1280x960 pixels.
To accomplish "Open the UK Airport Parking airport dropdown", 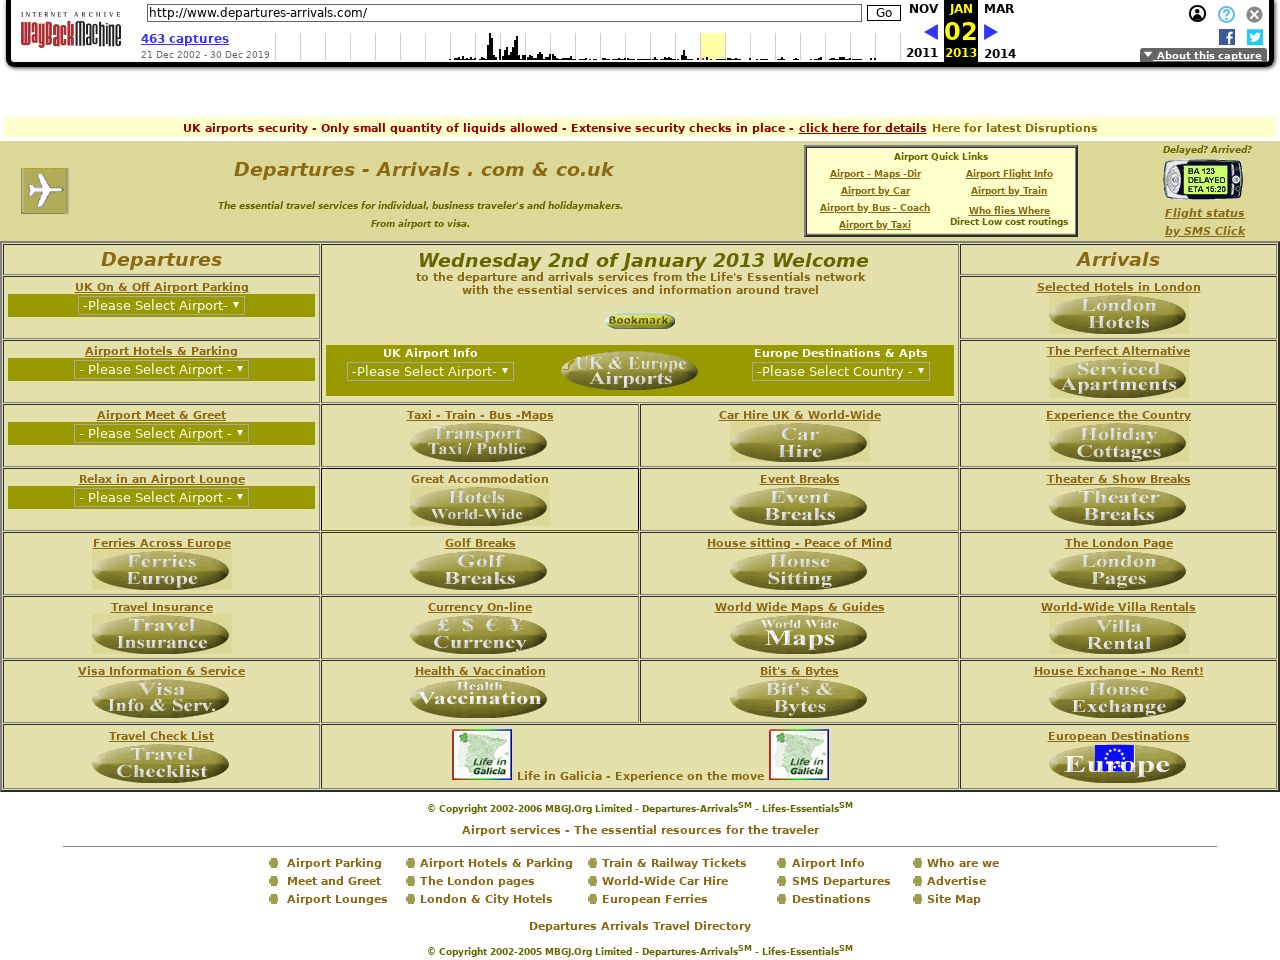I will click(x=161, y=306).
